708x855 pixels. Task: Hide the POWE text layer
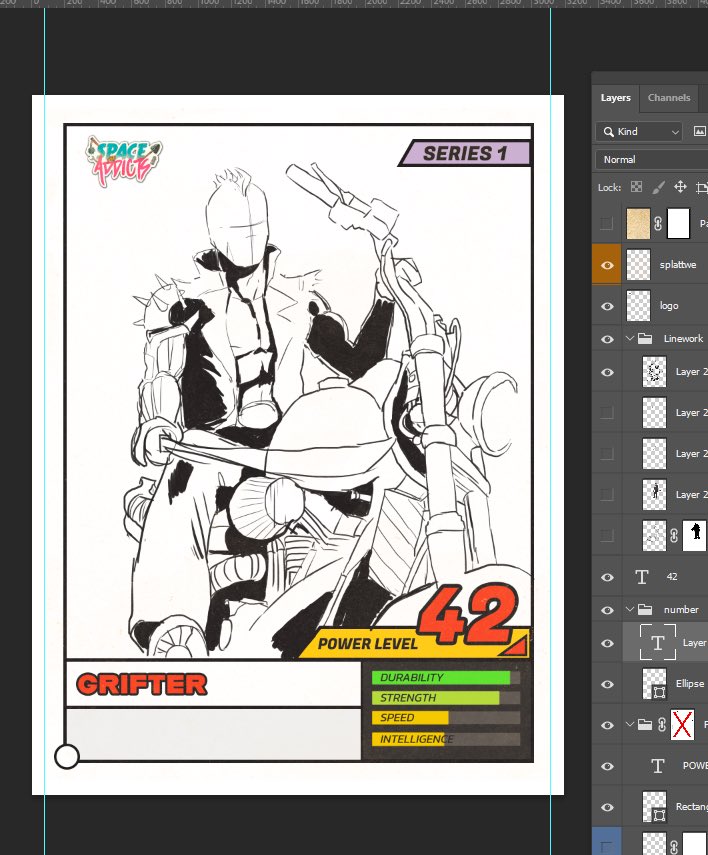pos(607,766)
